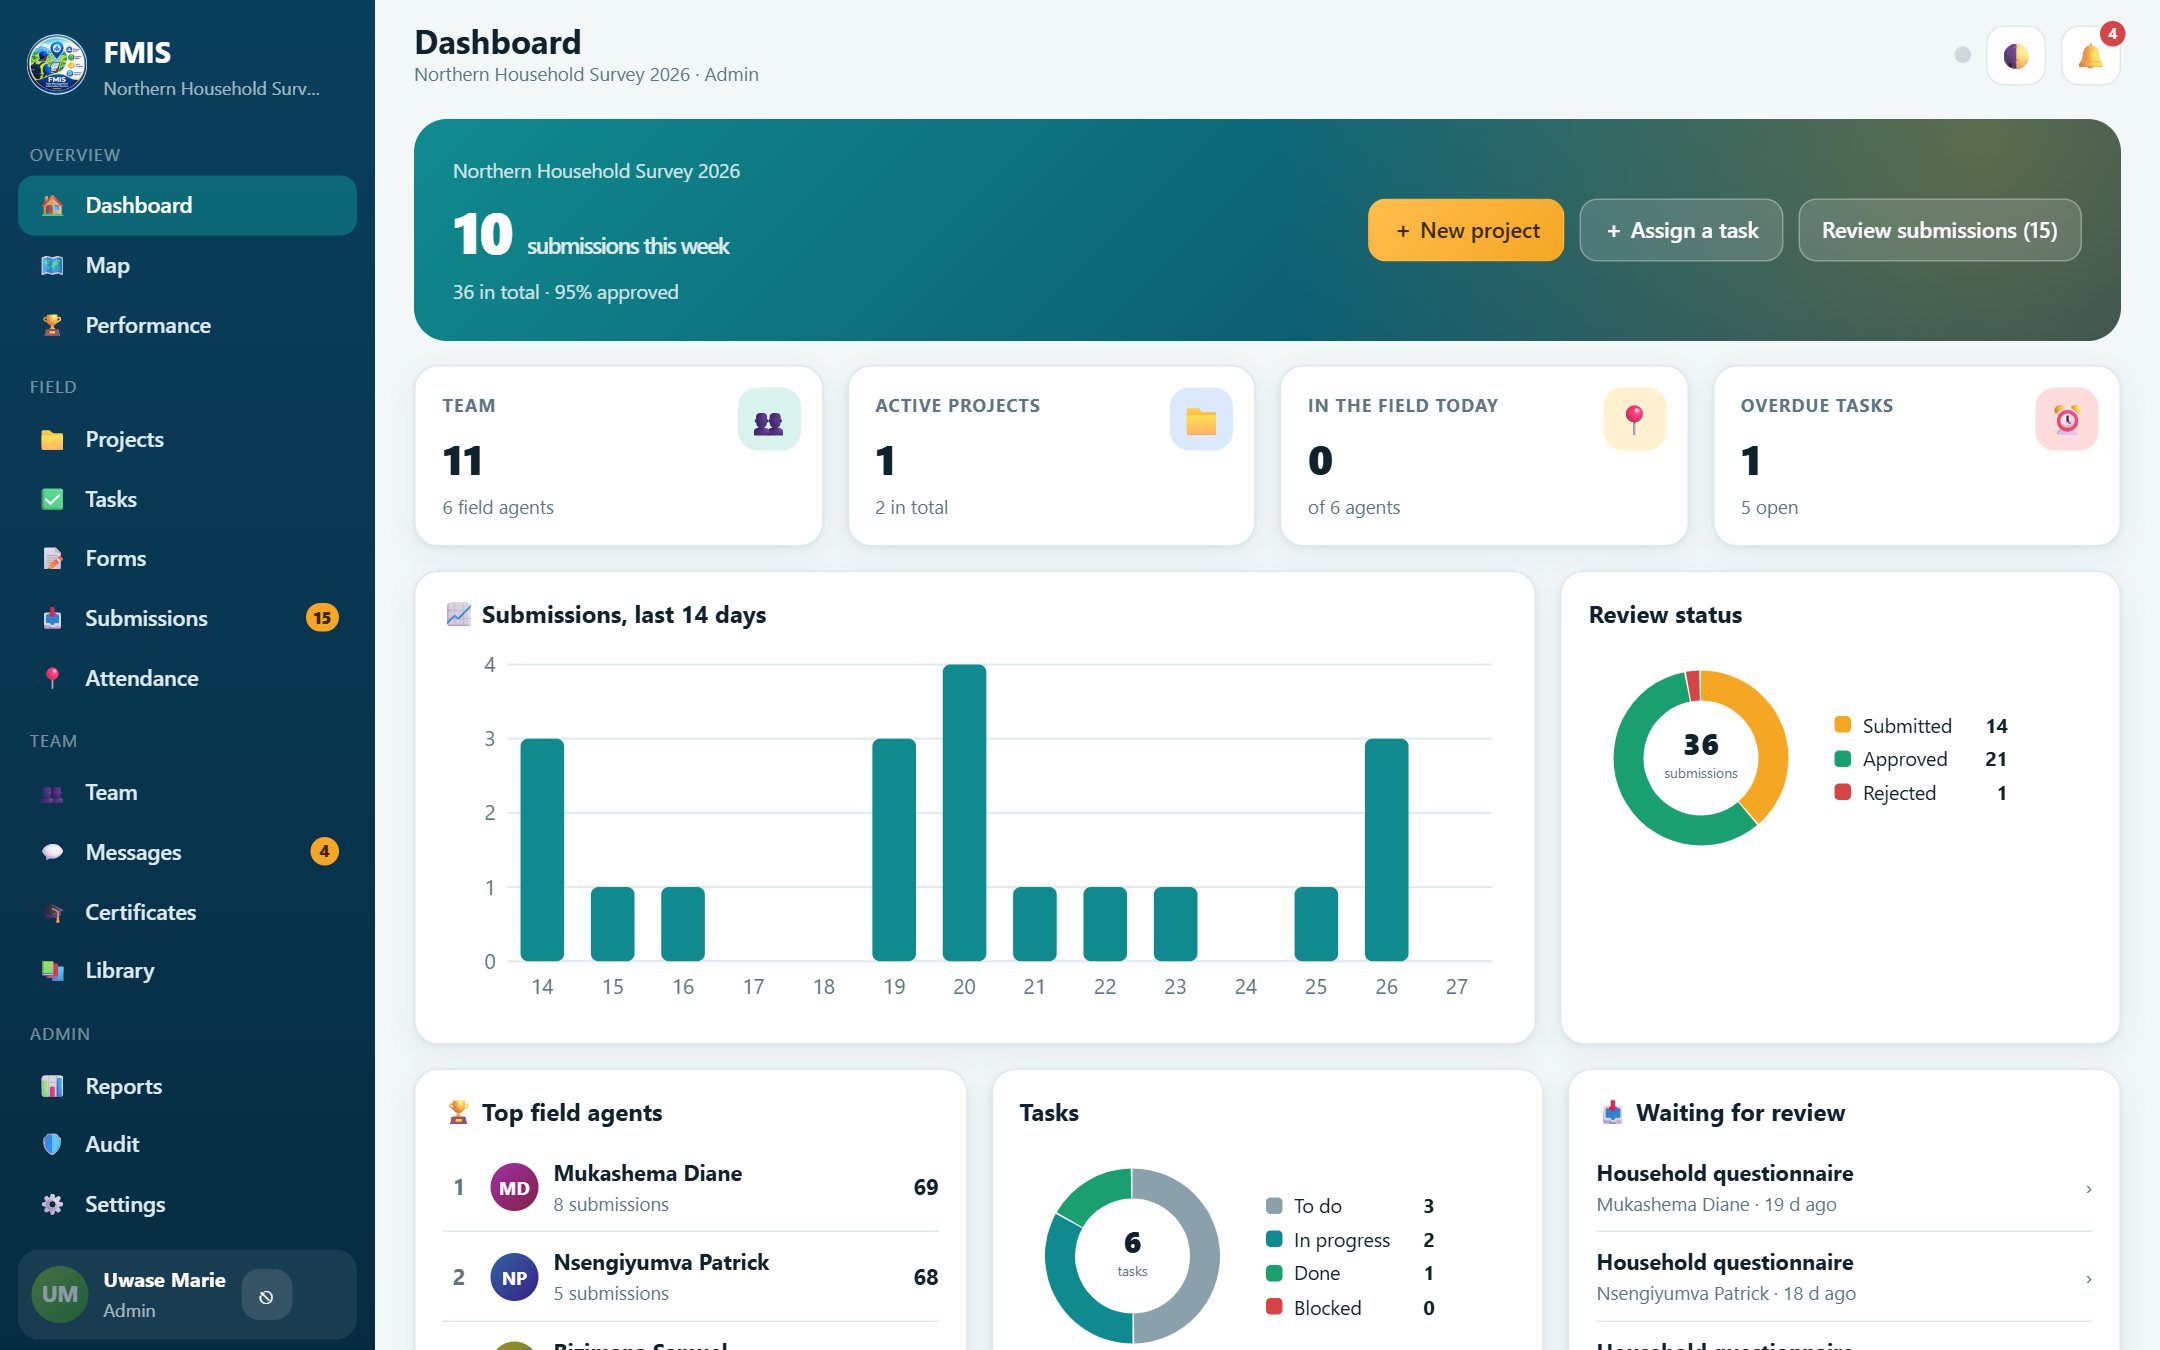This screenshot has height=1350, width=2160.
Task: Click the "36 in total · 95% approved" text
Action: [x=565, y=292]
